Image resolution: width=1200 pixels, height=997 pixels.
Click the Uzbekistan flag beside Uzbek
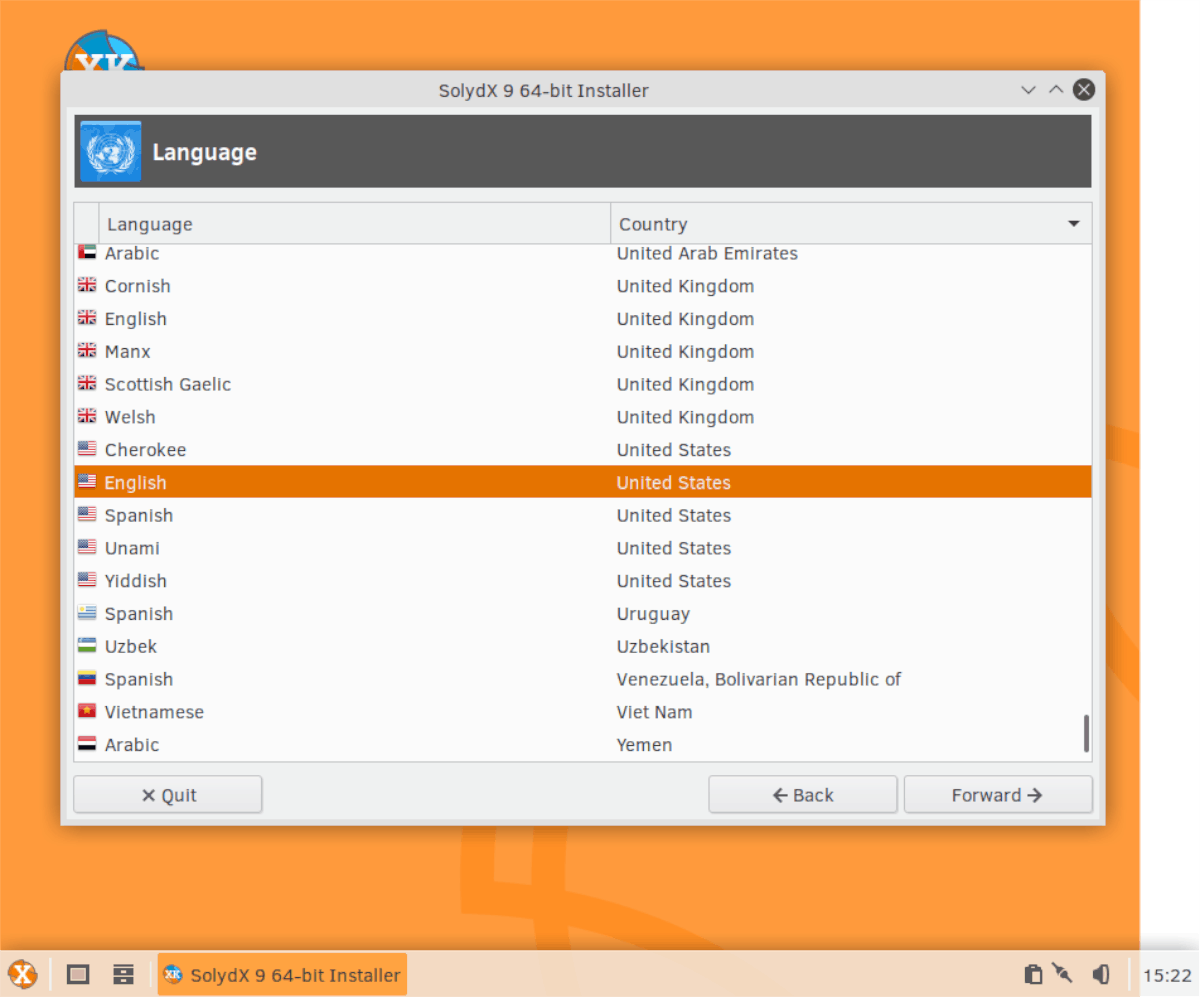(x=87, y=646)
